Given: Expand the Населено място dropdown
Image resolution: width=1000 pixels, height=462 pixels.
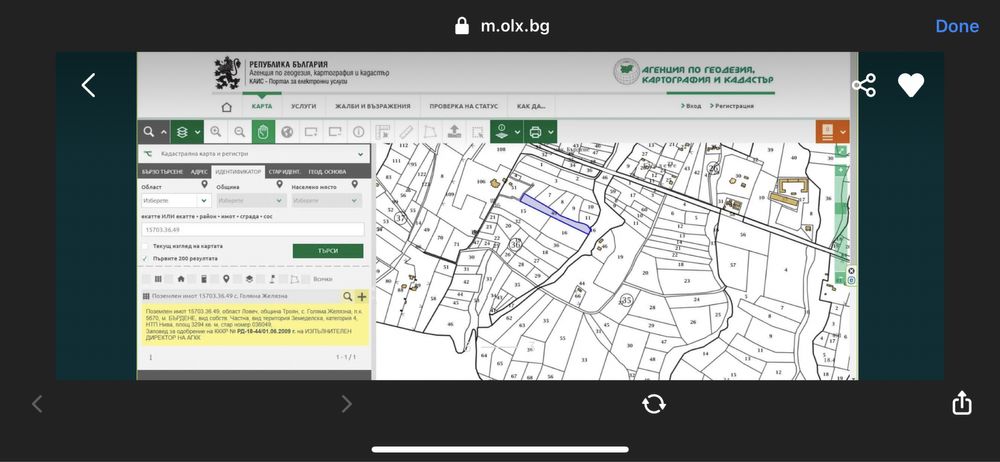Looking at the screenshot, I should point(327,200).
